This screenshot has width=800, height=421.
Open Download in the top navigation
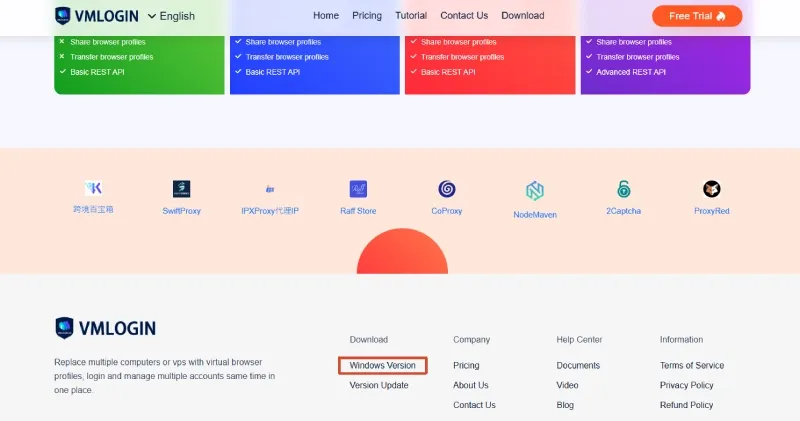(x=522, y=15)
